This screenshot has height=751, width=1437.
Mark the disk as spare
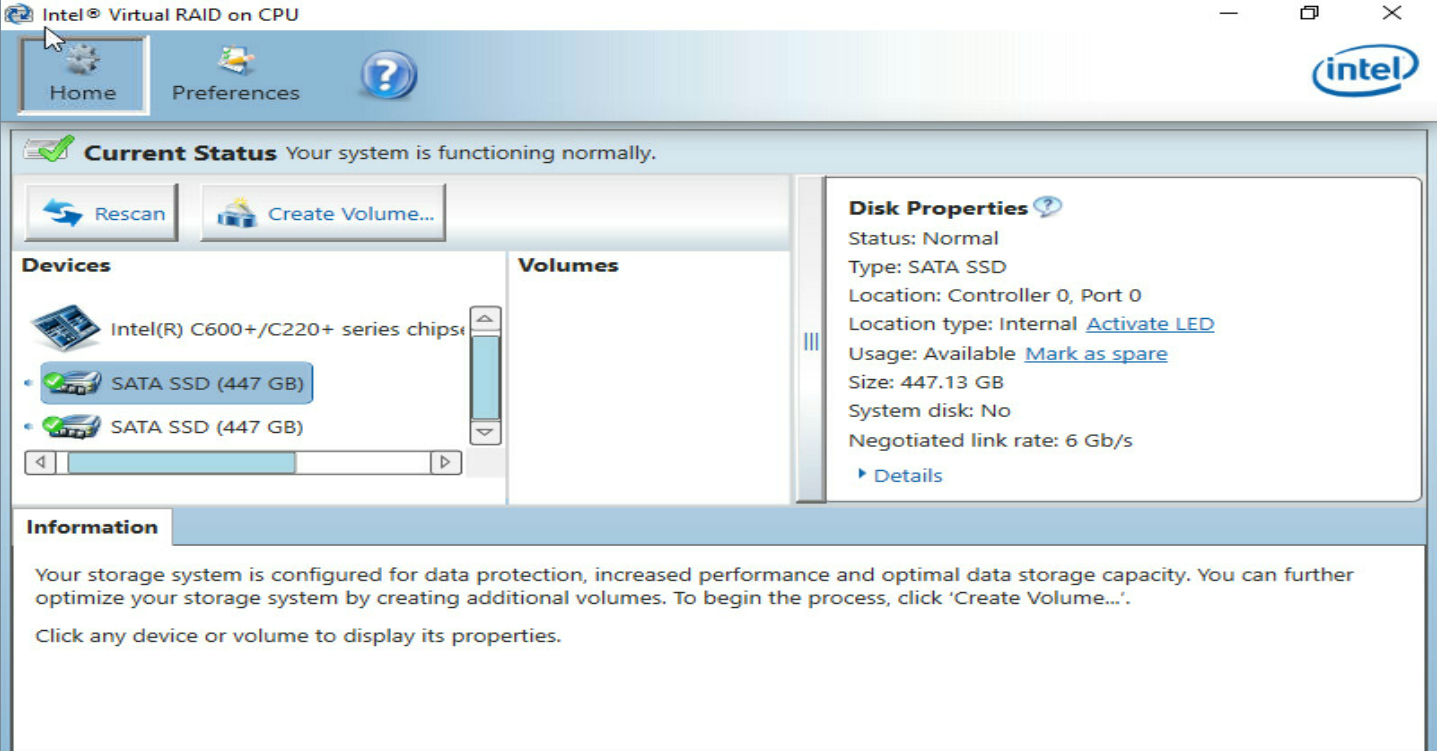click(1096, 353)
